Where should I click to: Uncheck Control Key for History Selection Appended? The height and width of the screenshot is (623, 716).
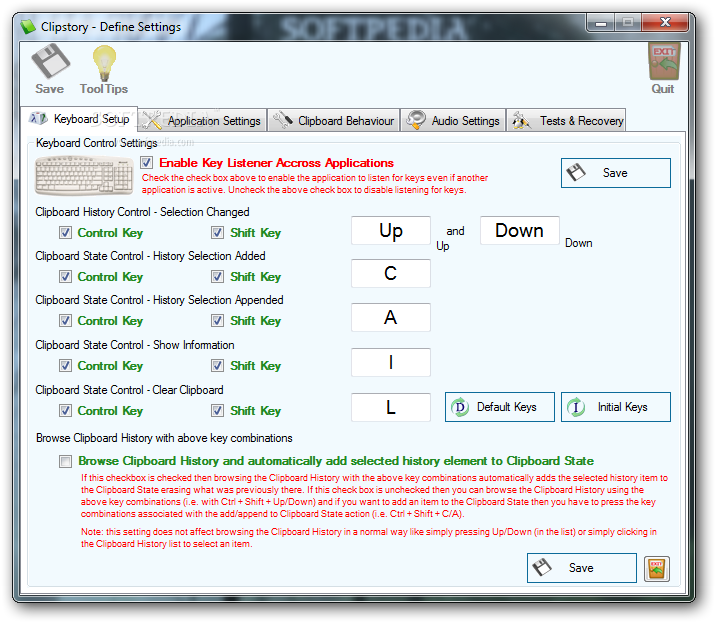pos(65,321)
